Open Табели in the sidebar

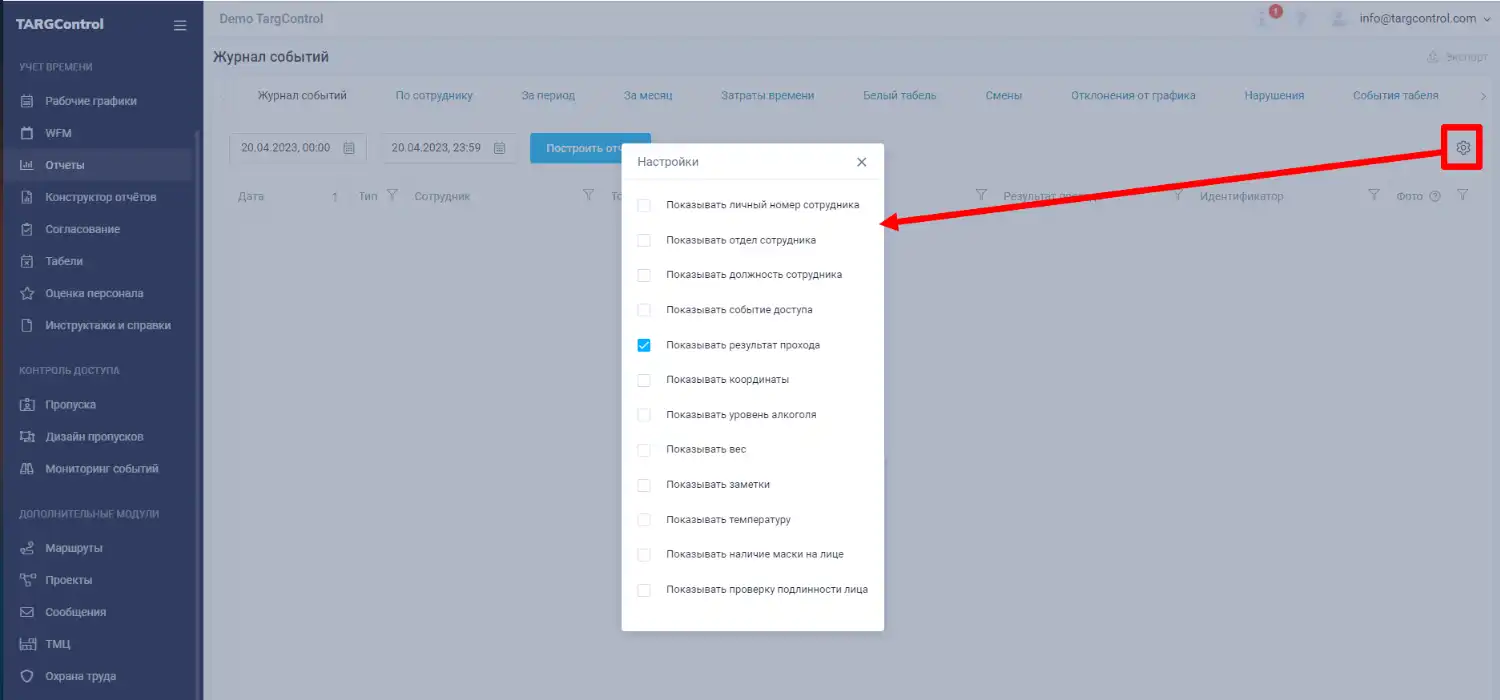[x=64, y=261]
